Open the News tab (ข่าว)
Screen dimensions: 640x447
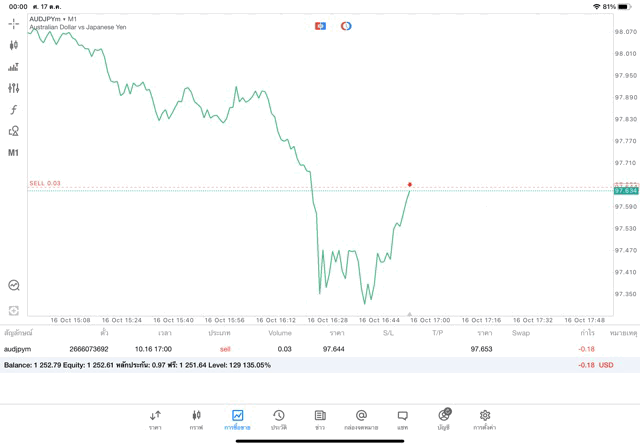click(320, 419)
